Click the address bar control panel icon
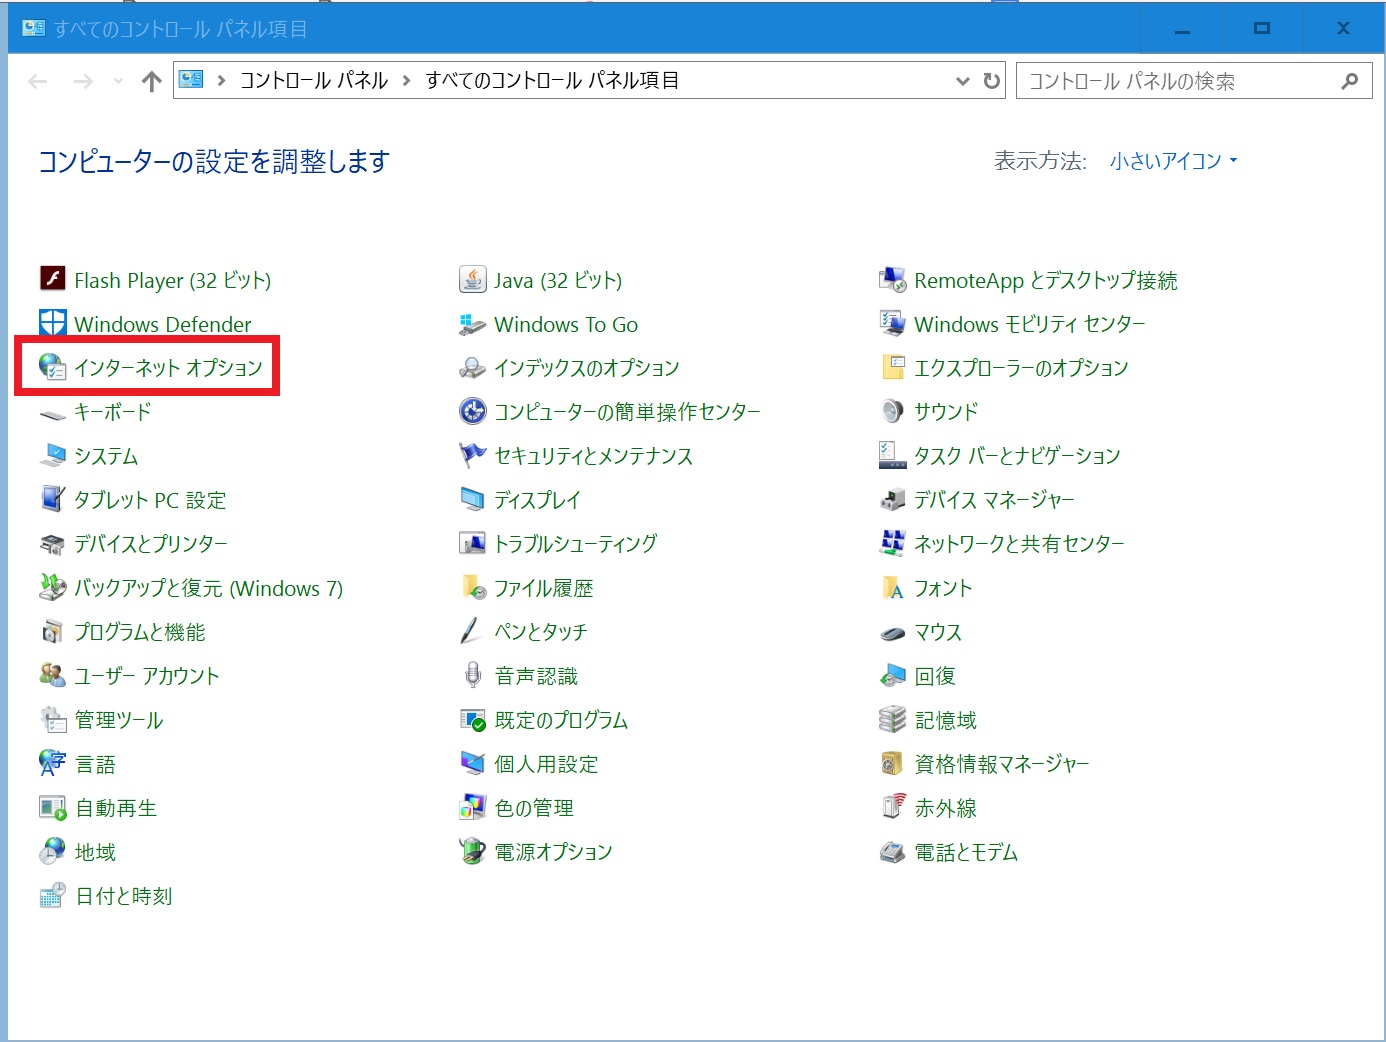This screenshot has height=1042, width=1386. click(x=191, y=80)
